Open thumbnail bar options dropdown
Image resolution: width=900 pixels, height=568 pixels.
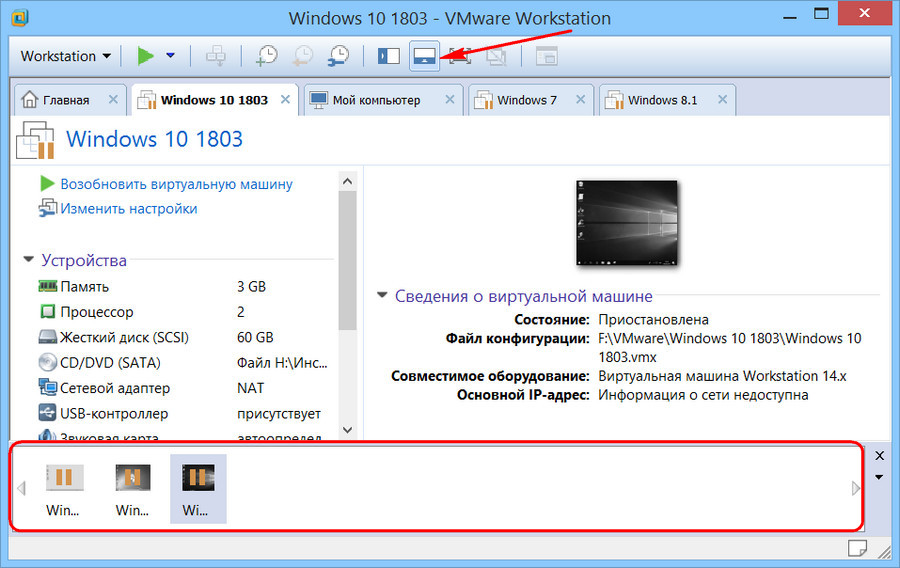pyautogui.click(x=879, y=477)
